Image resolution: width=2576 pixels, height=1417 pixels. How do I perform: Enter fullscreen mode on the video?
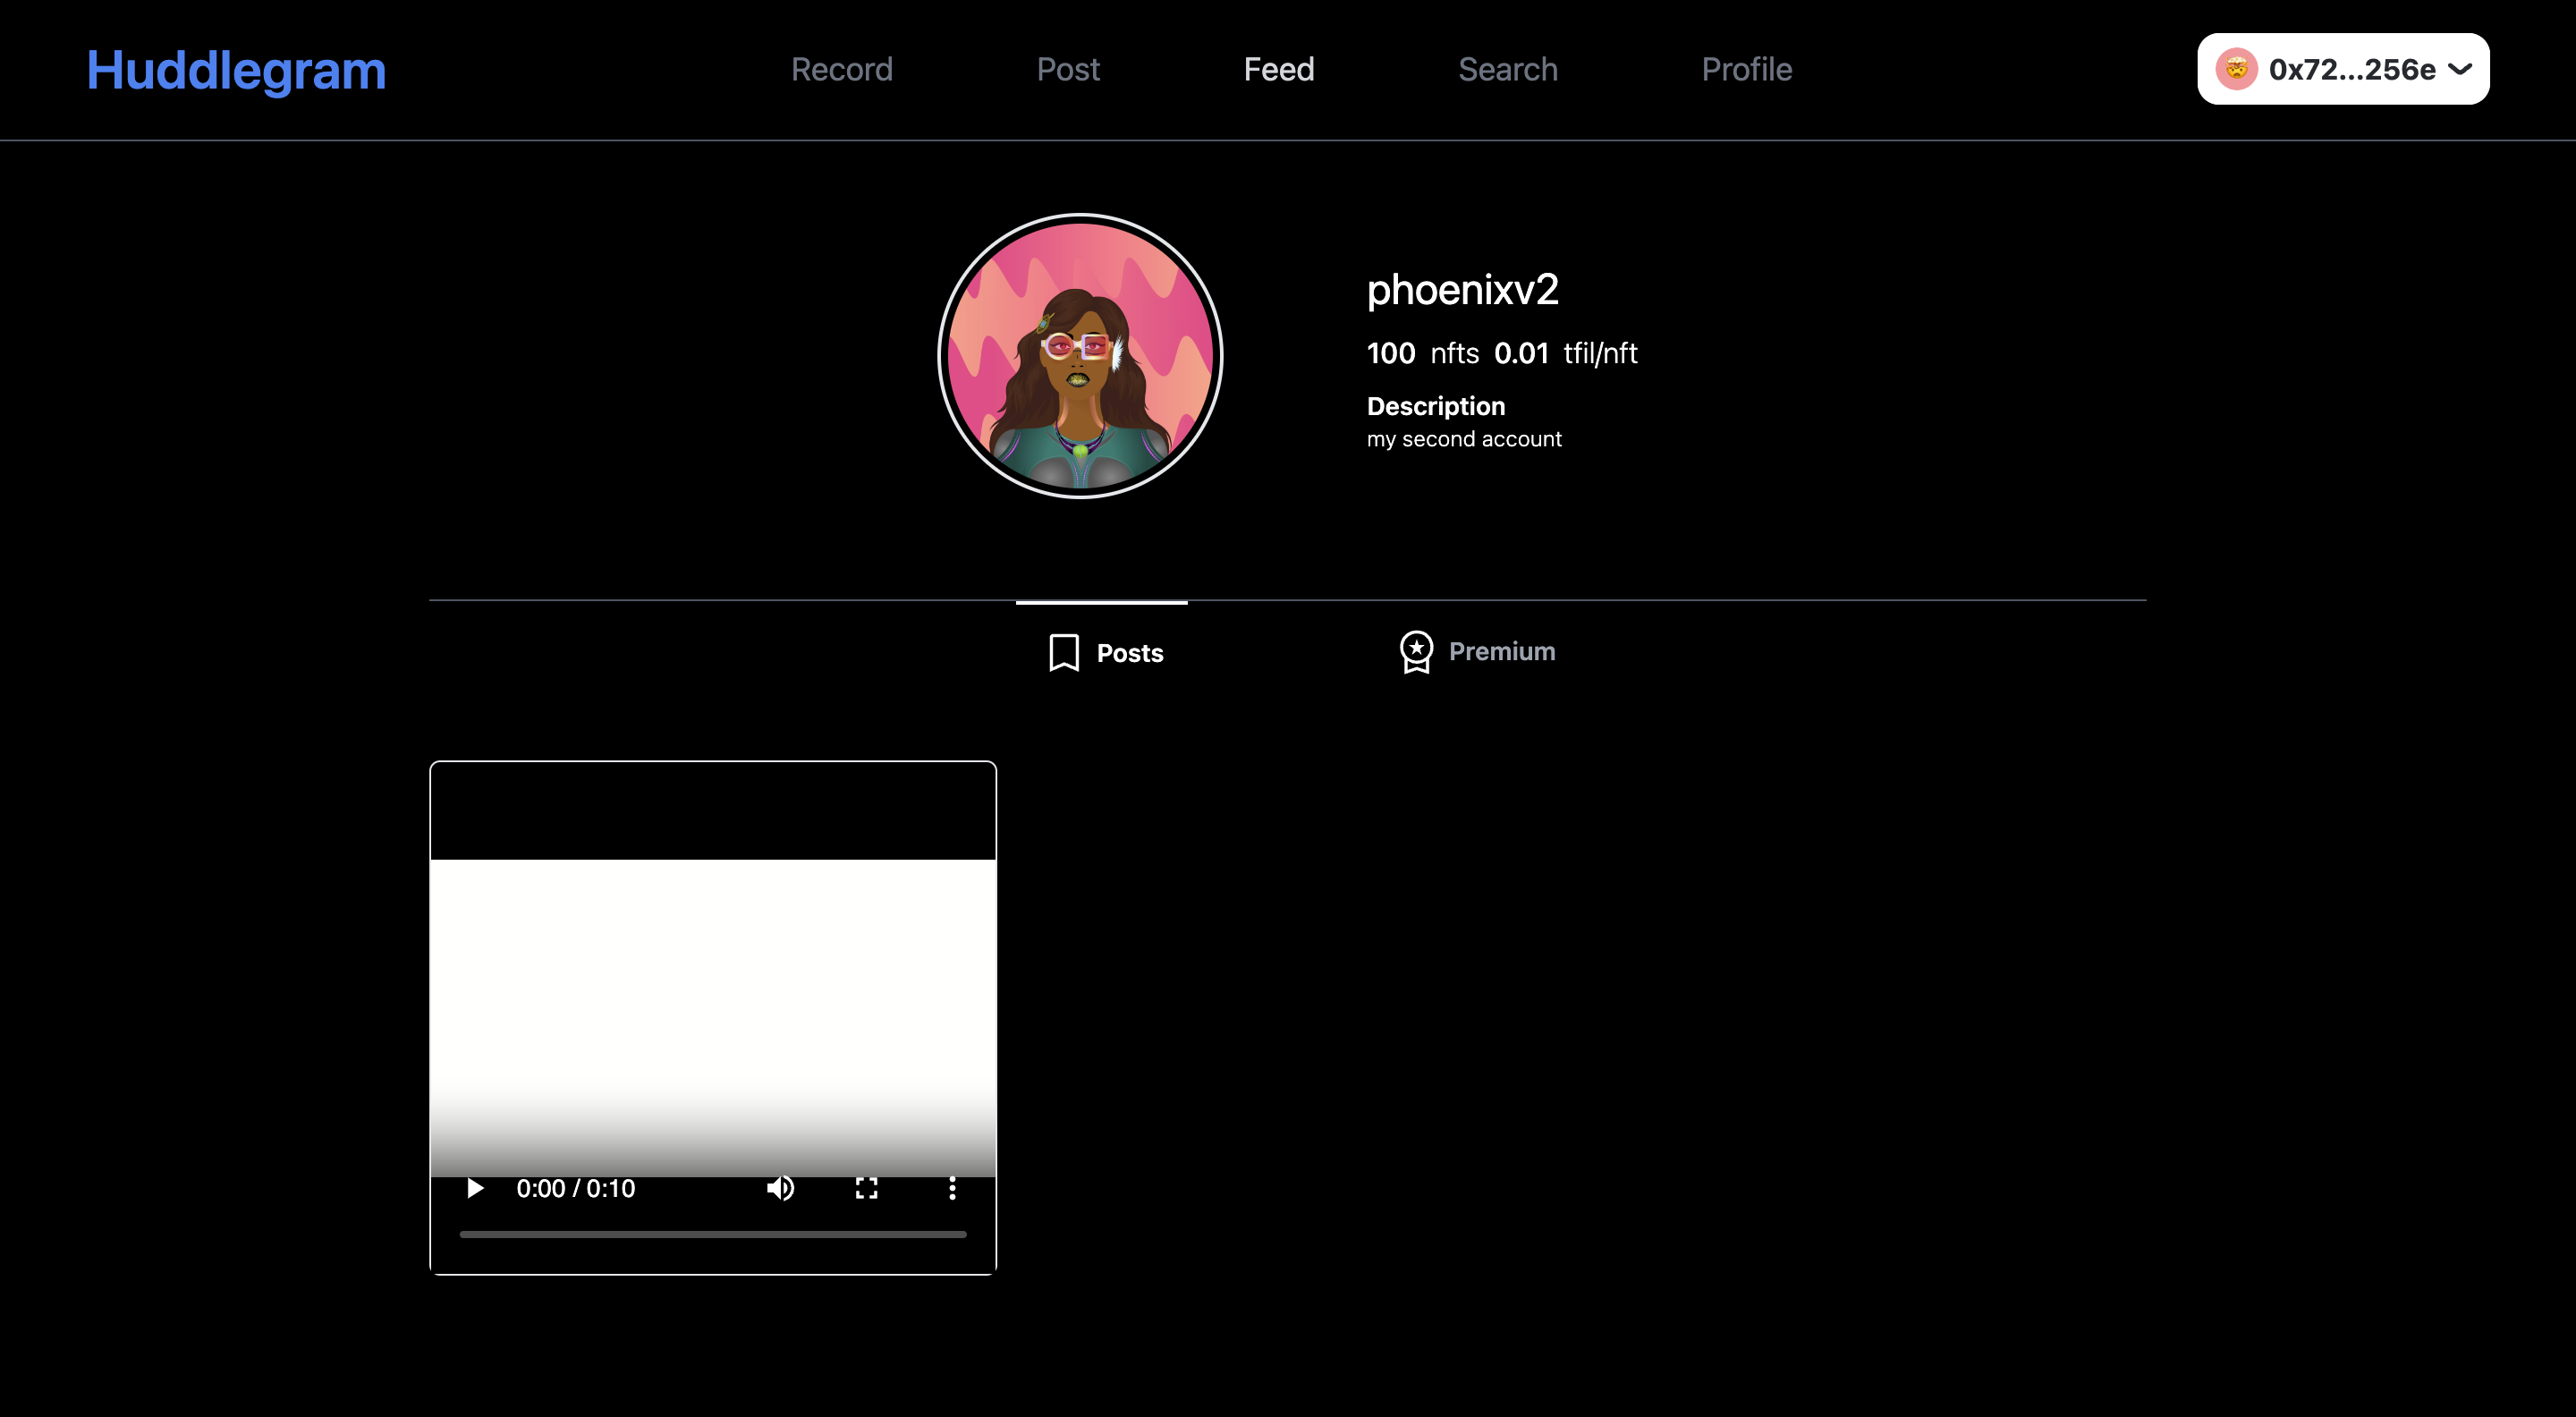tap(866, 1188)
